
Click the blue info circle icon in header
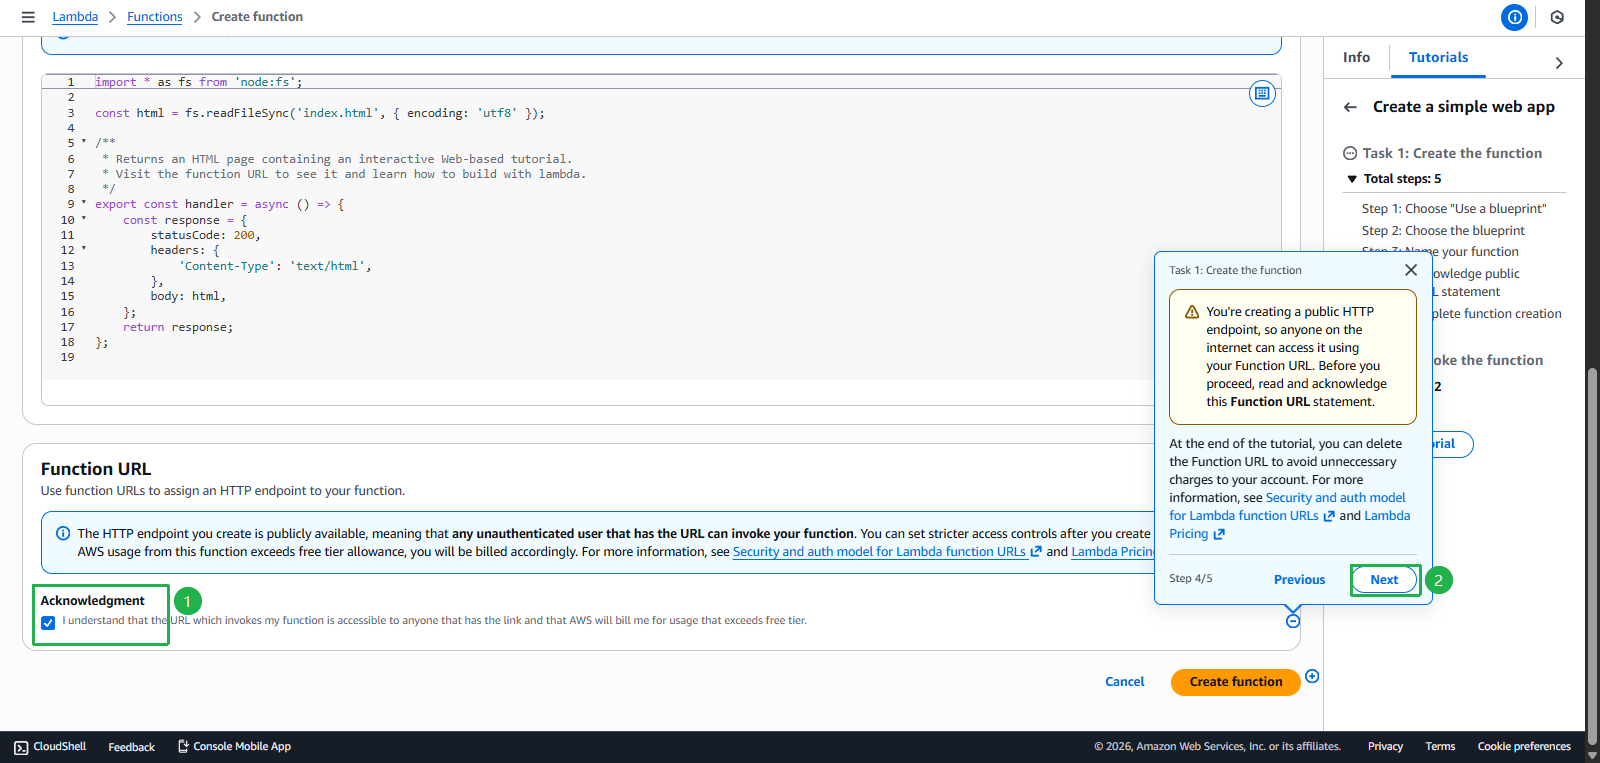tap(1514, 17)
